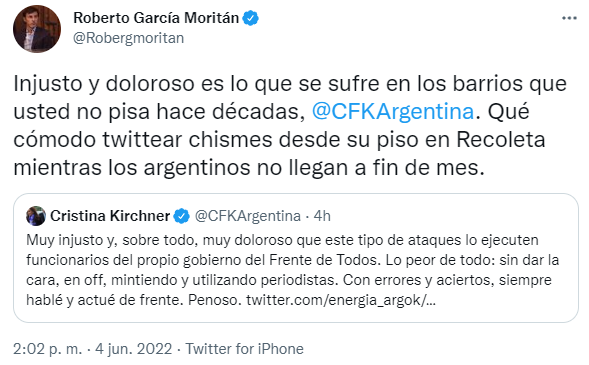Open gray @CFKArgentina handle in quoted tweet
Image resolution: width=589 pixels, height=365 pixels.
248,216
